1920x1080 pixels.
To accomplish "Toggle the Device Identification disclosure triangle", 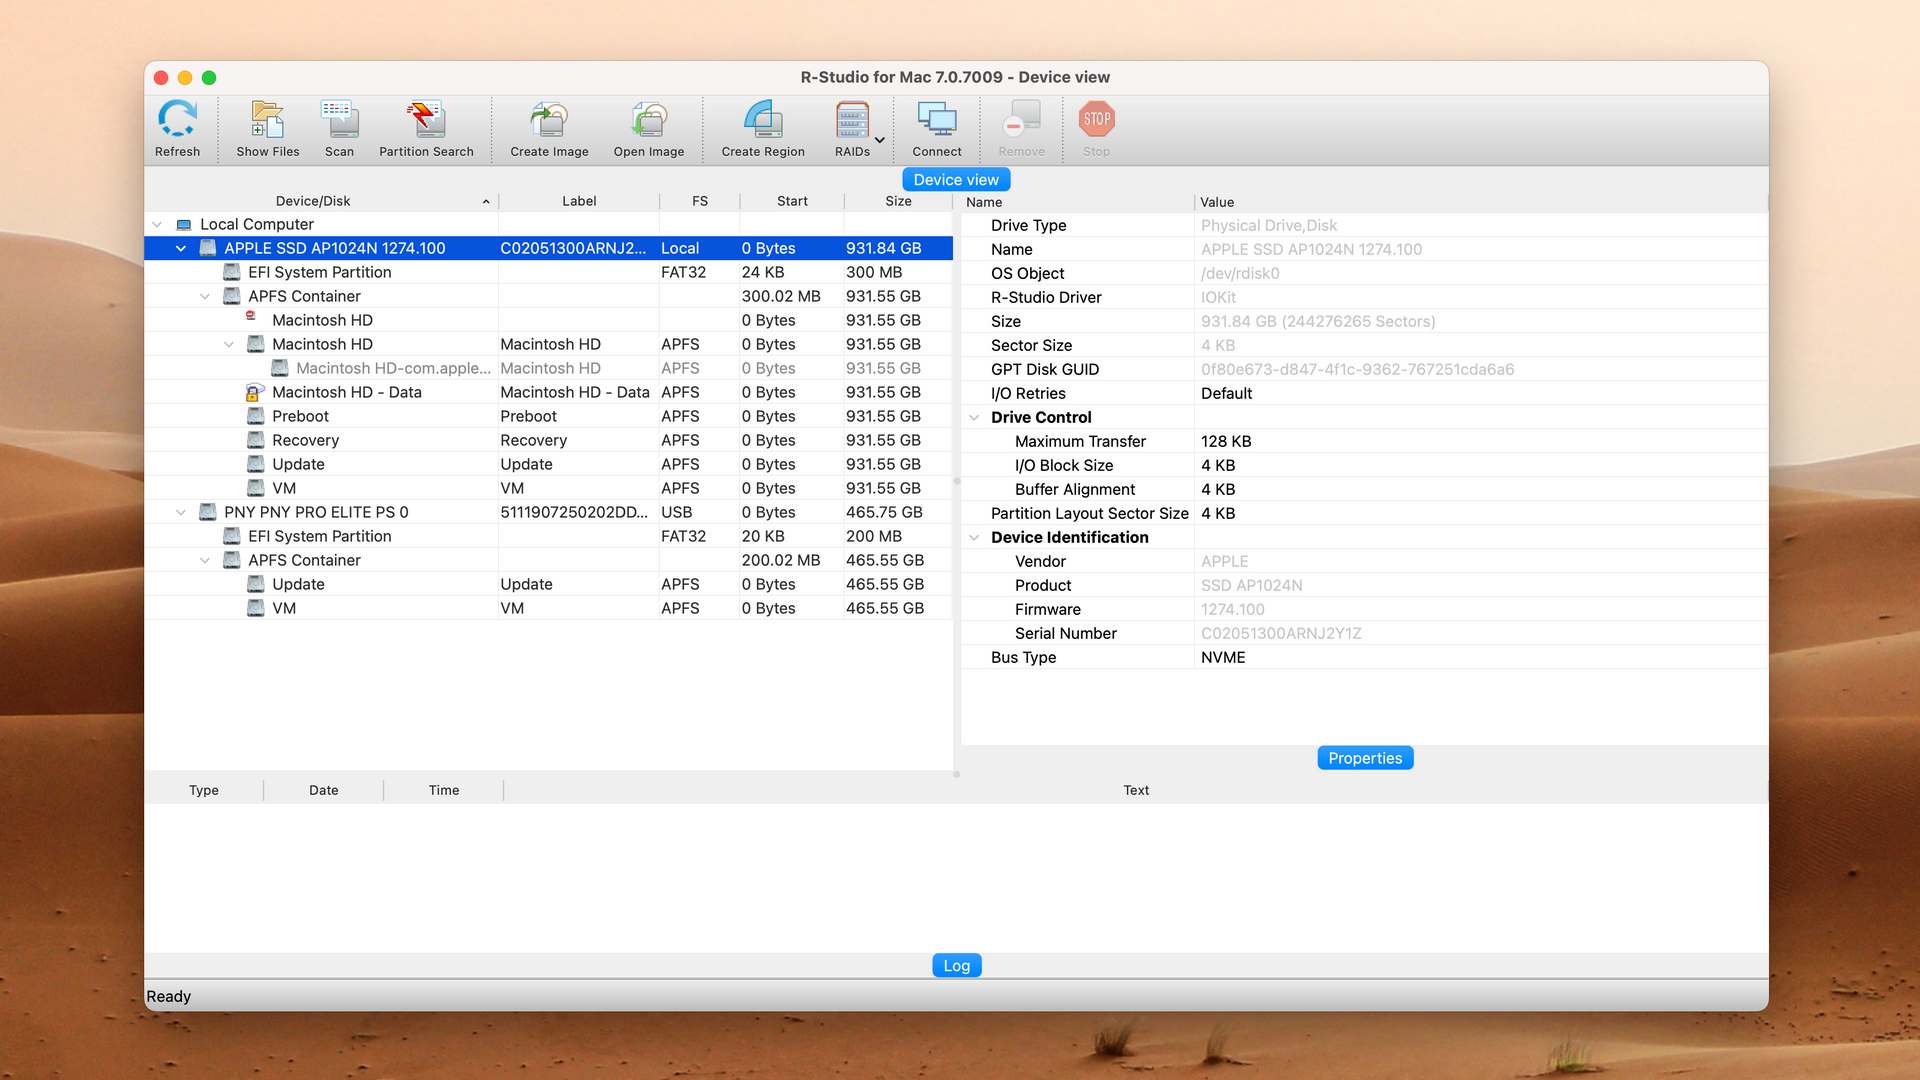I will (x=973, y=537).
